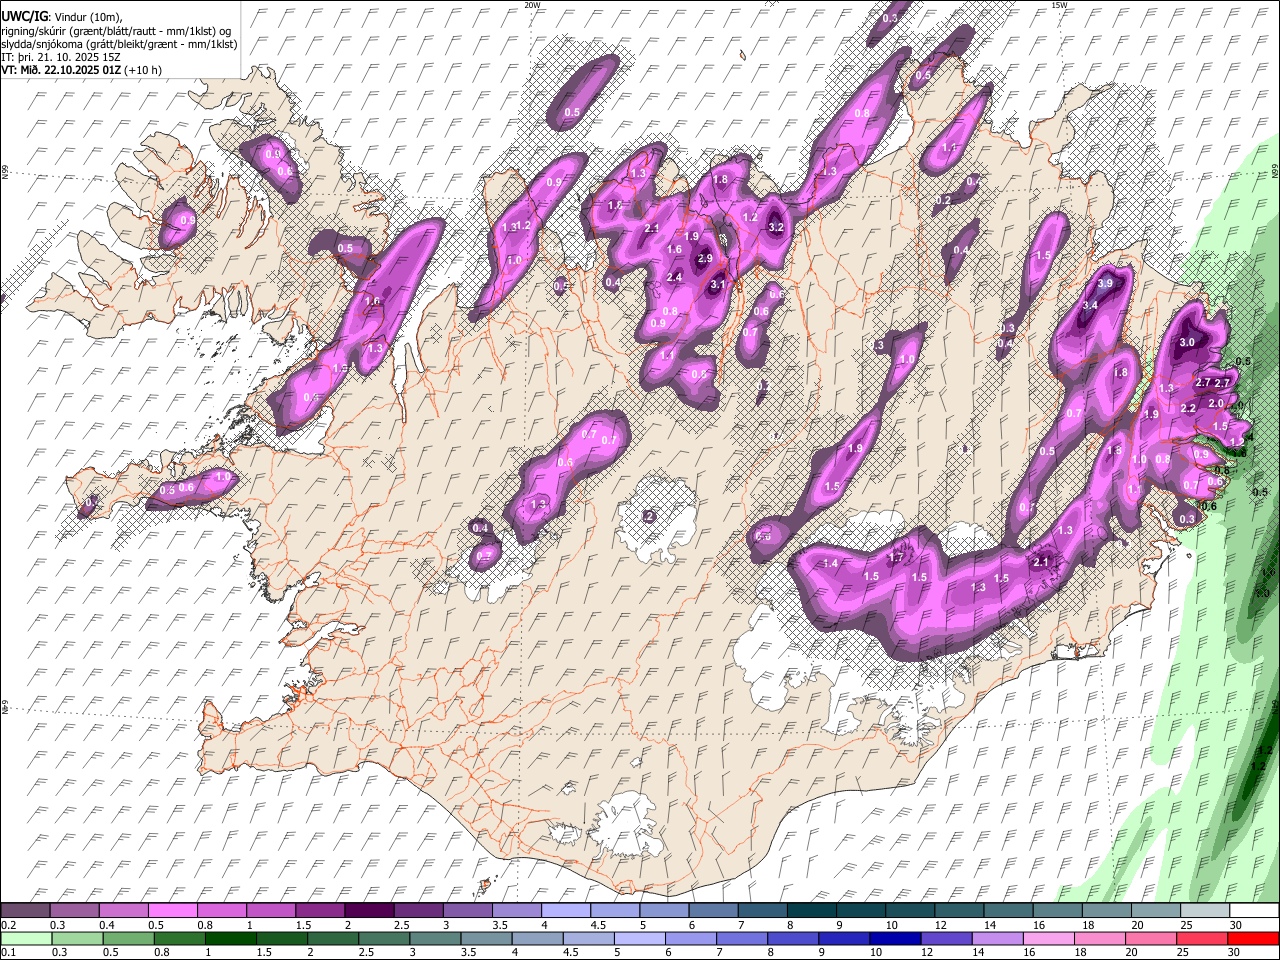Click the 2.0 snowfall value on the map
This screenshot has height=960, width=1280.
pos(1216,404)
